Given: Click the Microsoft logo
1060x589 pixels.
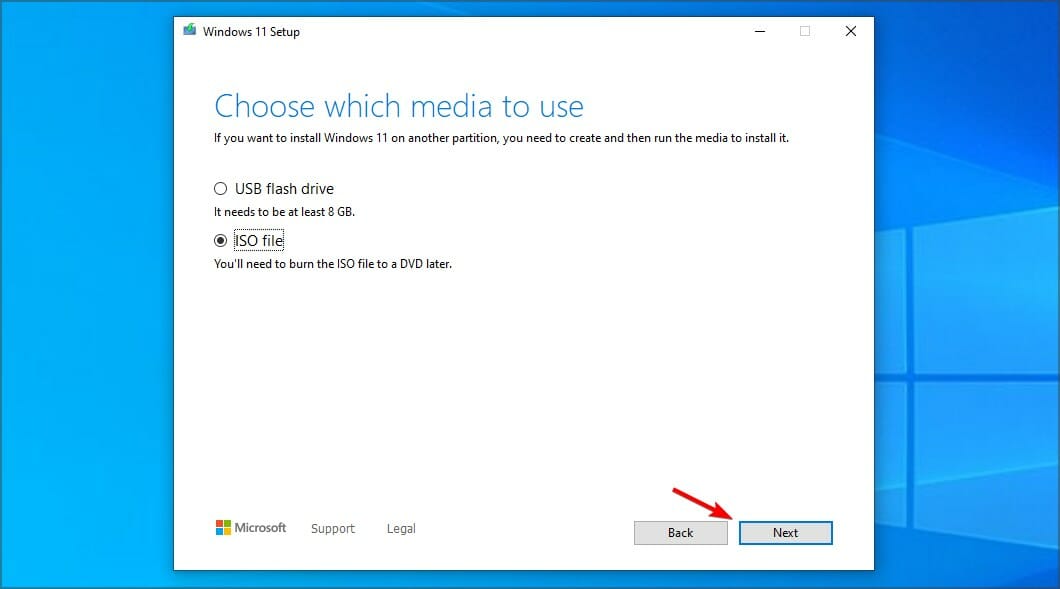Looking at the screenshot, I should click(x=251, y=527).
